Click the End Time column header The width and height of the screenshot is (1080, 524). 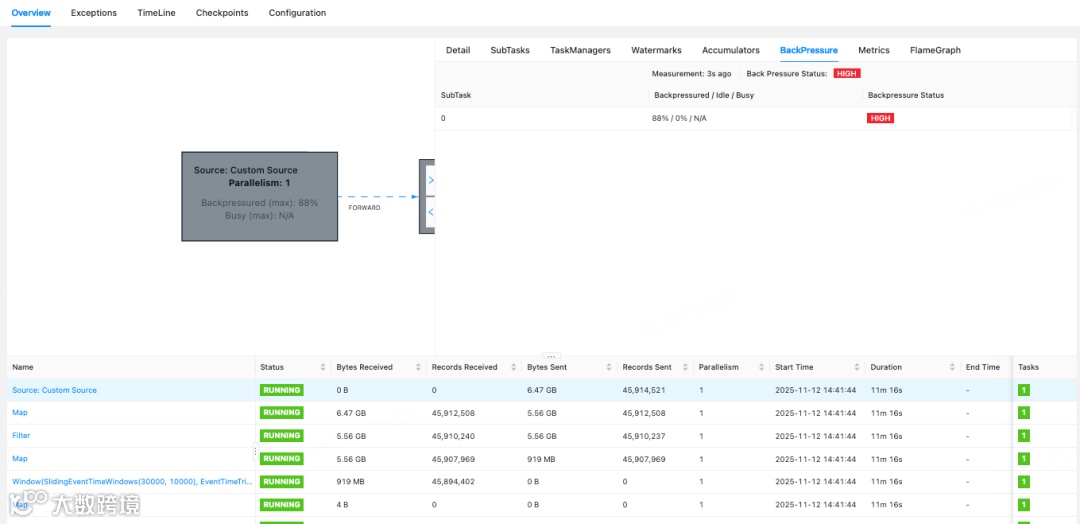[983, 368]
